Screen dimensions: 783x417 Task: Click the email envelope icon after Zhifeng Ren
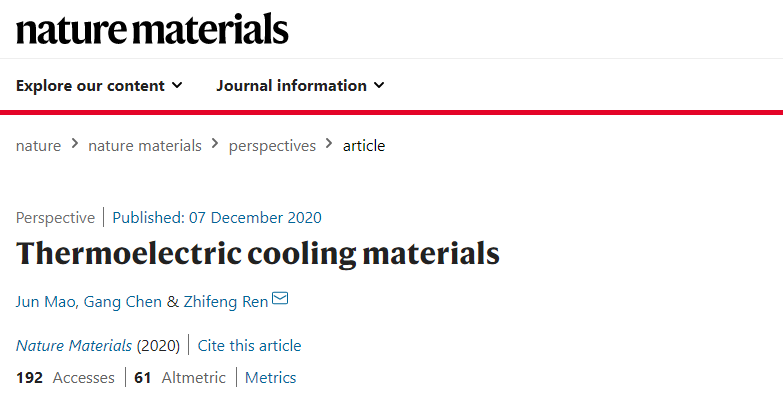280,298
